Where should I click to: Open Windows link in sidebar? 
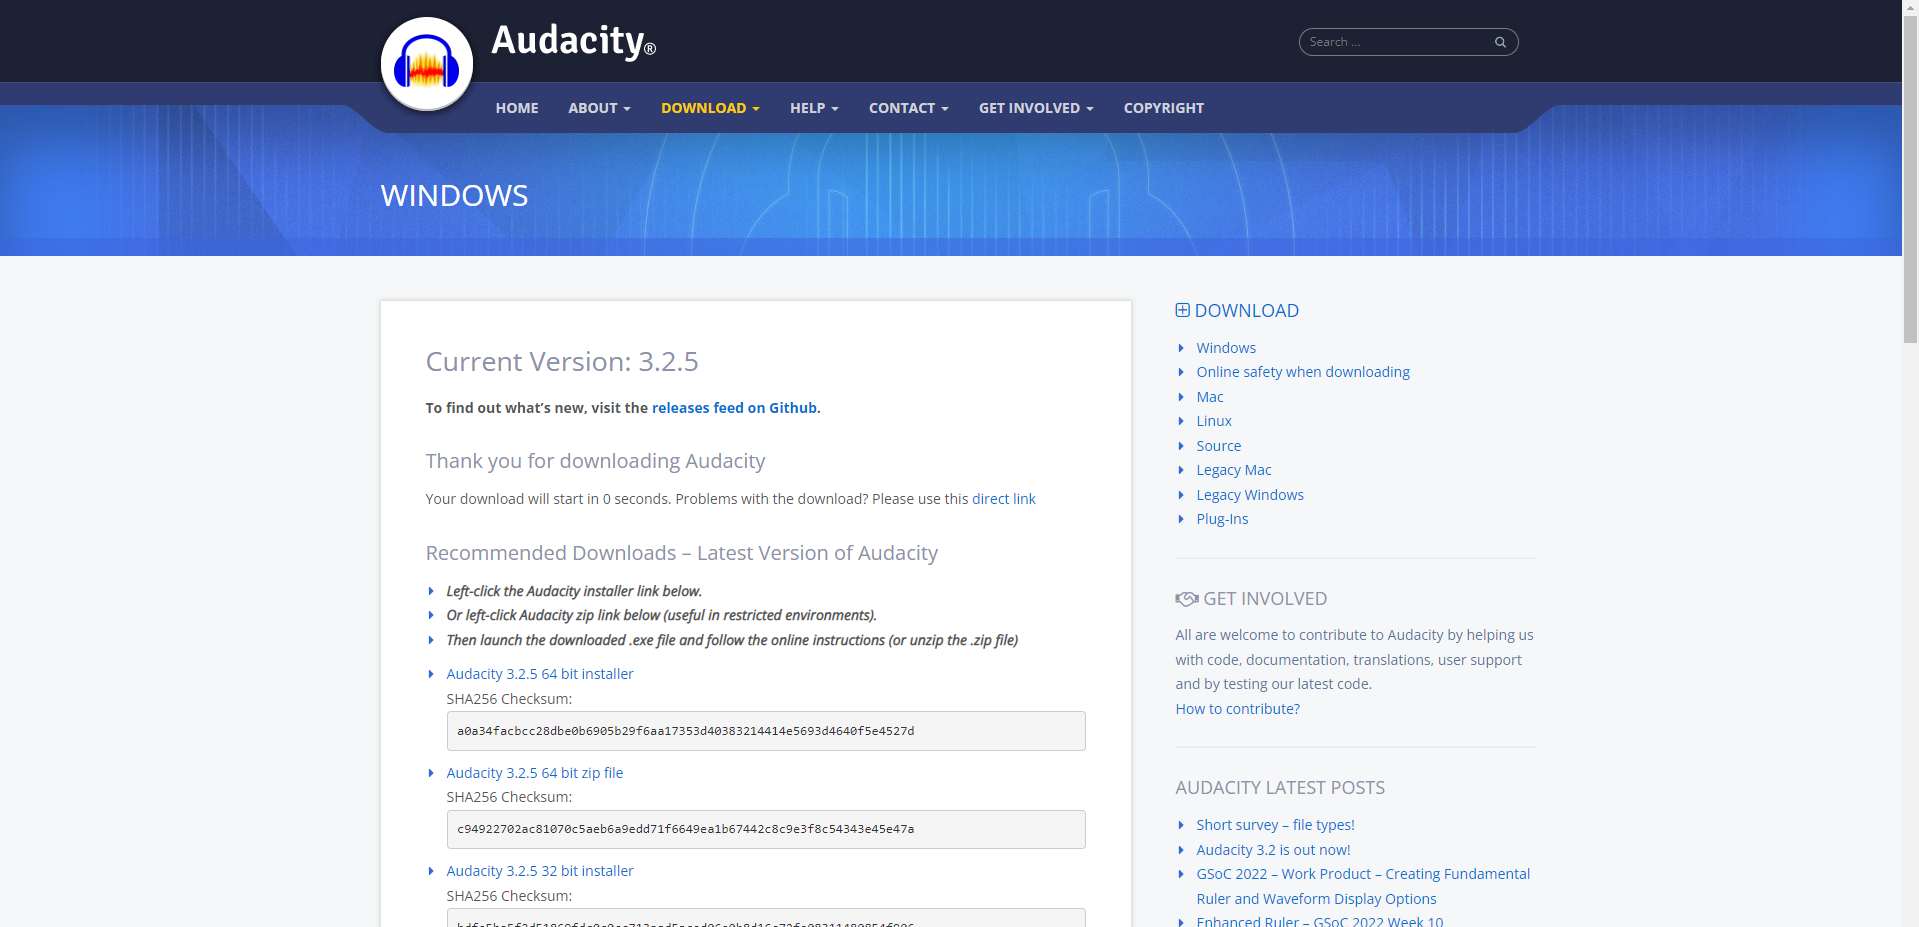[1226, 348]
